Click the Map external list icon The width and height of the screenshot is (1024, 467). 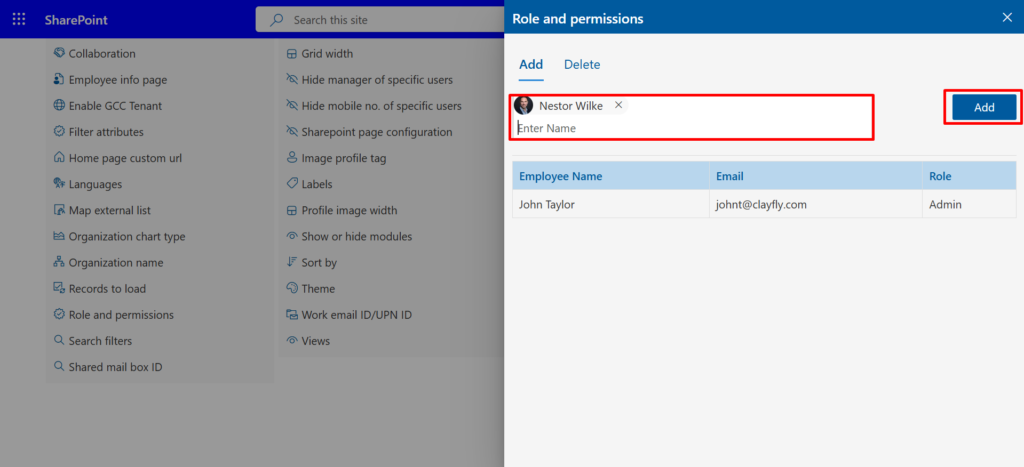[x=59, y=210]
